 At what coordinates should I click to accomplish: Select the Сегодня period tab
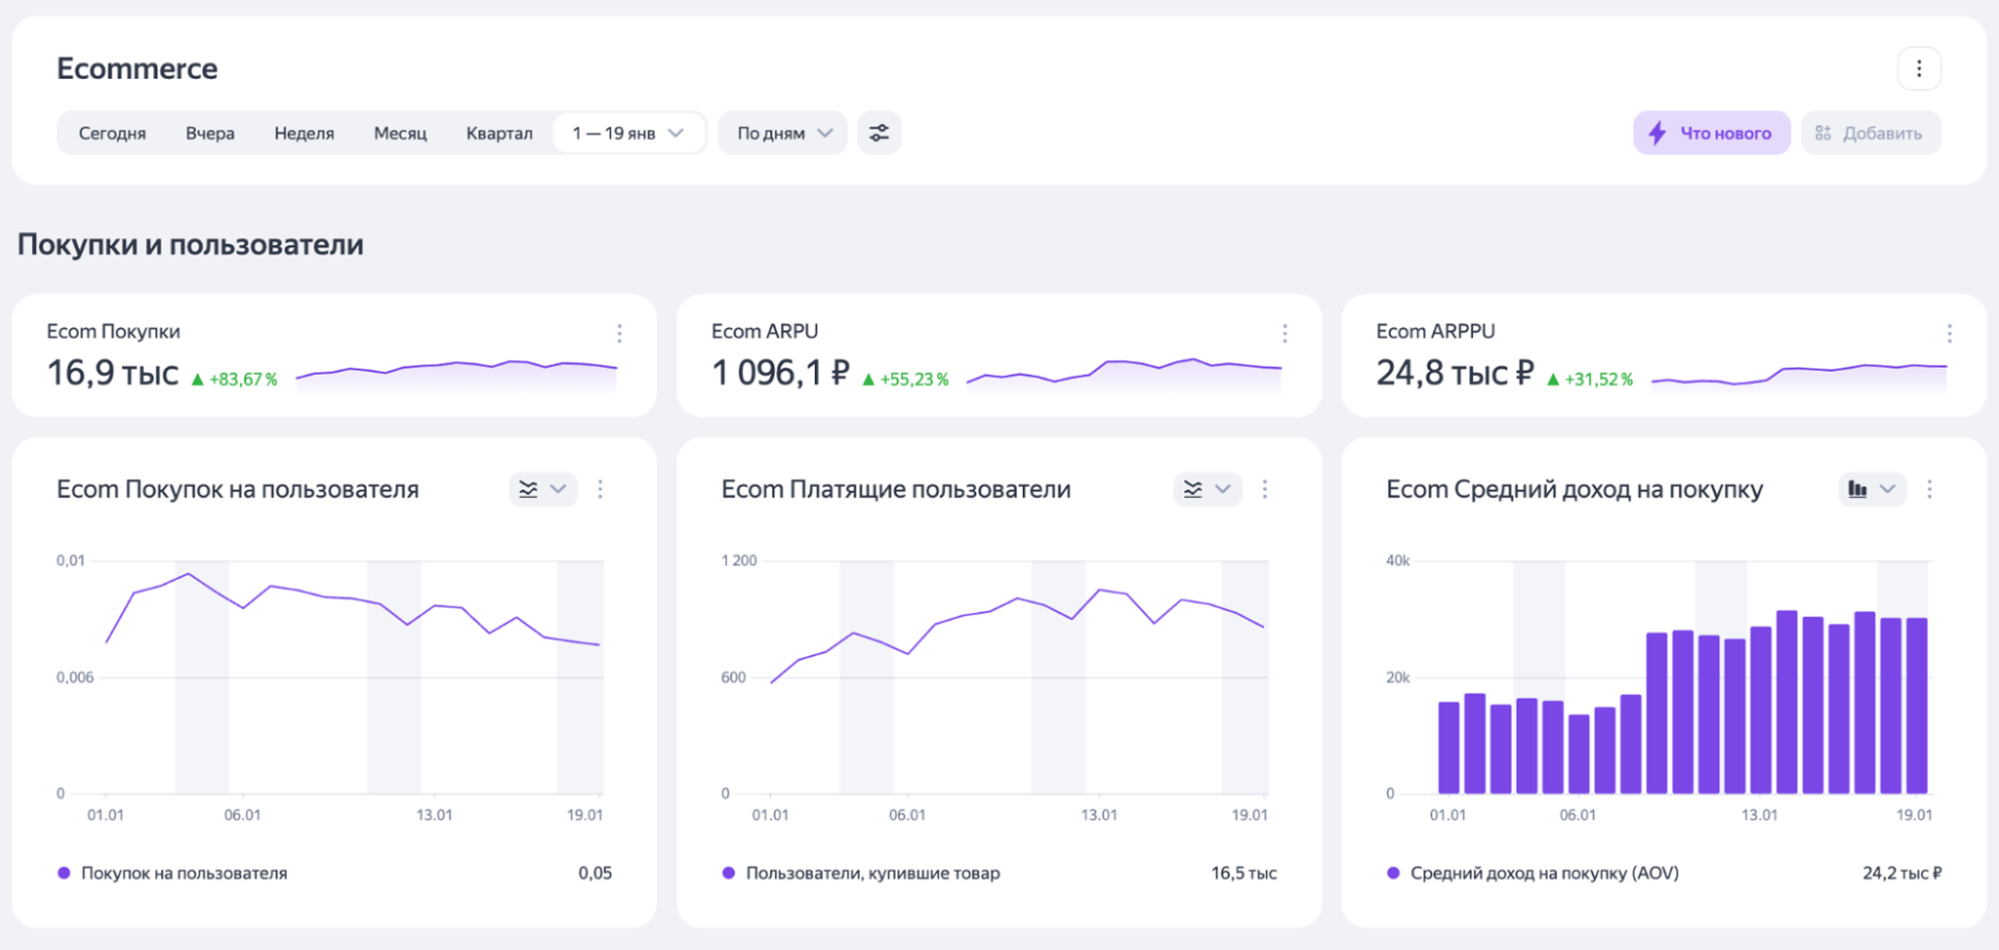coord(112,133)
